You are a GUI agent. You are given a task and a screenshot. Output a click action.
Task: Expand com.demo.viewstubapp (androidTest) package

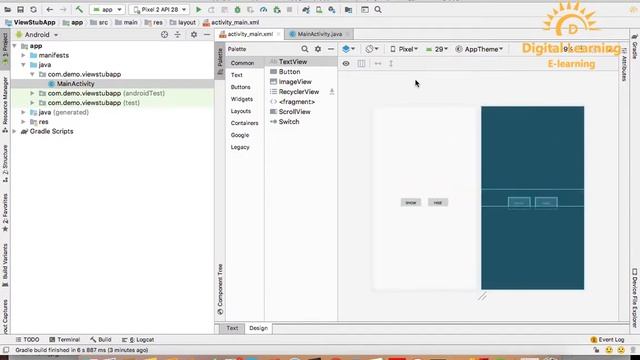click(x=32, y=93)
